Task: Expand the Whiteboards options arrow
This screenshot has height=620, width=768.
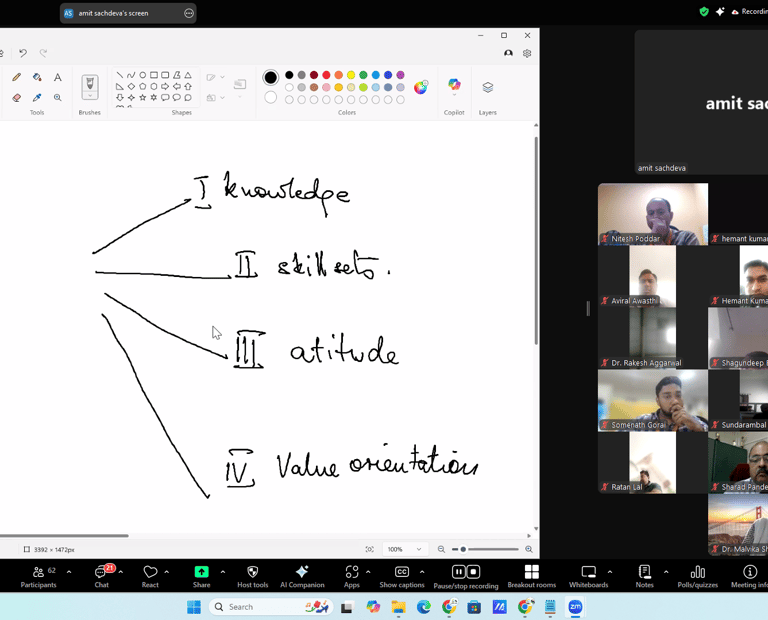Action: tap(610, 572)
